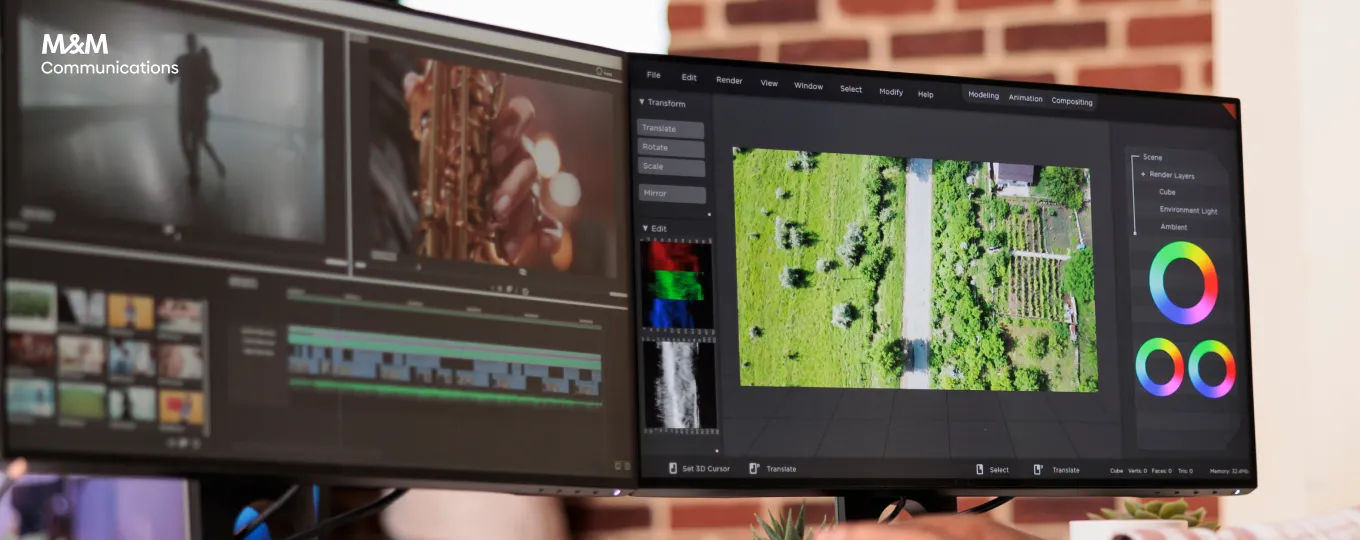
Task: Open the Modify menu
Action: point(891,92)
